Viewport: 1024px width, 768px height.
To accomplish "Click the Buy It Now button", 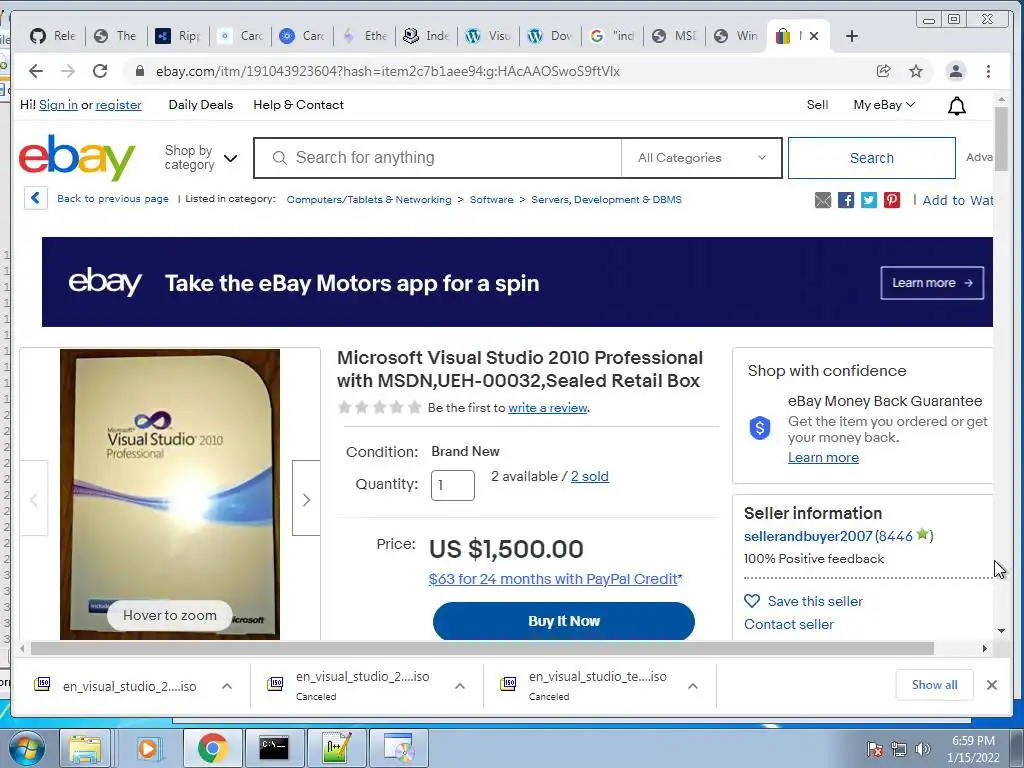I will pos(564,621).
